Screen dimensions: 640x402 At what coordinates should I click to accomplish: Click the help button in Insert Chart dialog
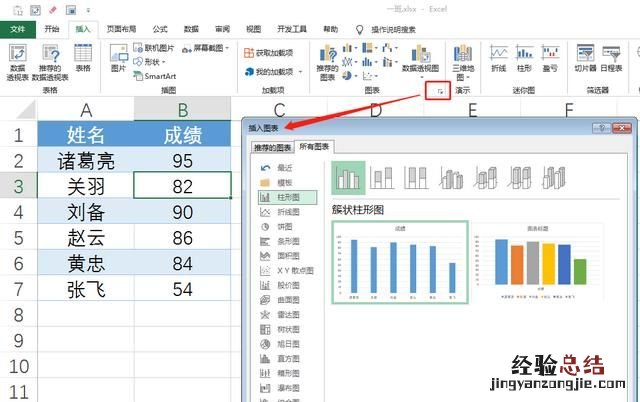coord(602,128)
